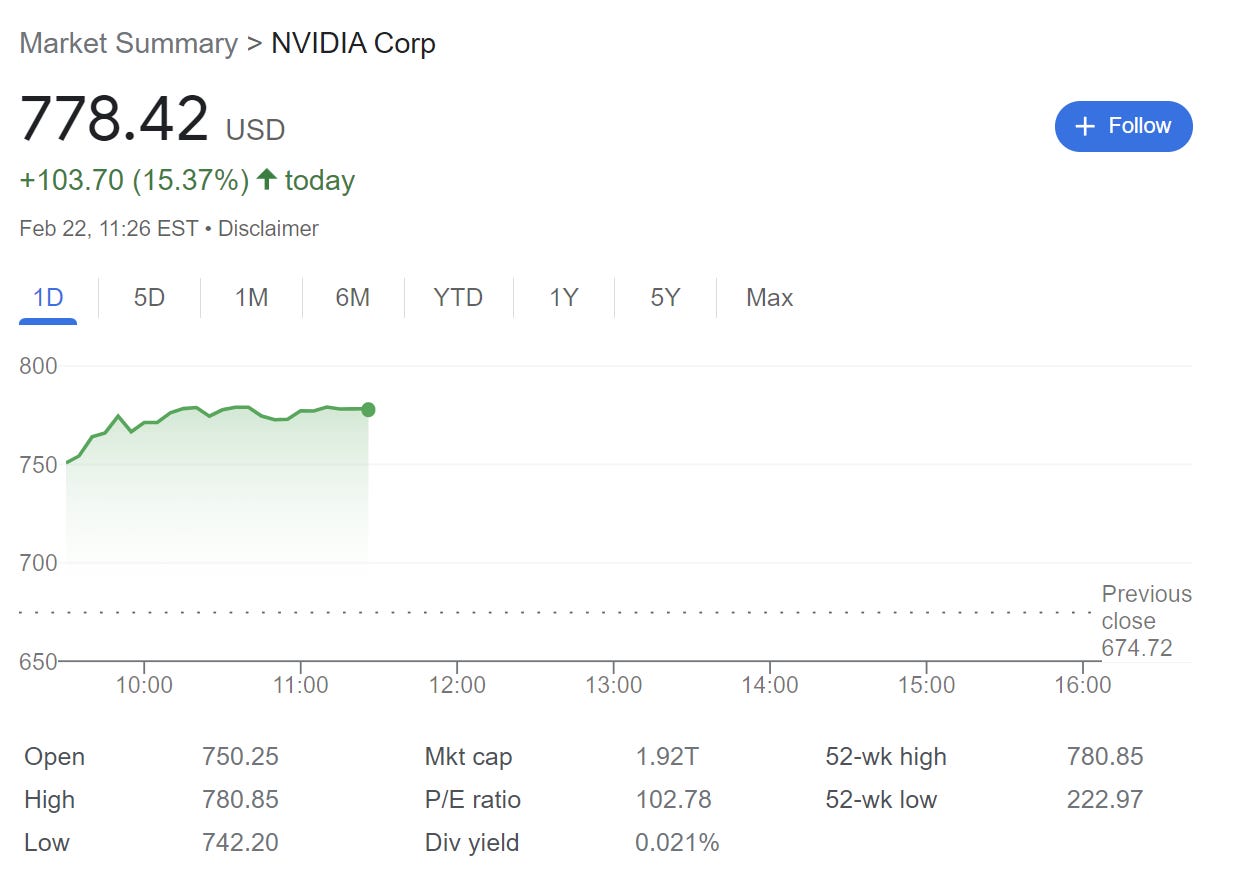Select the 1D time range tab
Image resolution: width=1250 pixels, height=872 pixels.
click(48, 297)
